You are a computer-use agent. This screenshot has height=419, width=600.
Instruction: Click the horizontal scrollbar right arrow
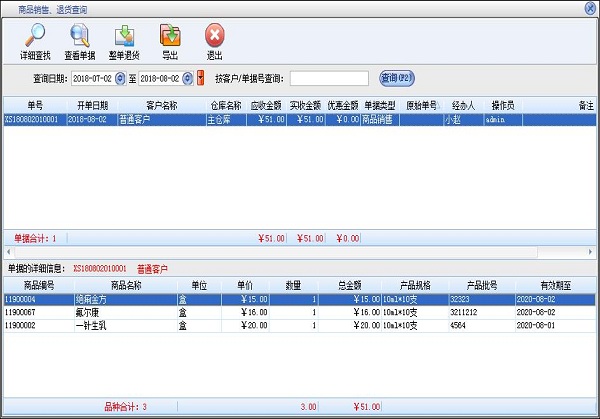591,252
